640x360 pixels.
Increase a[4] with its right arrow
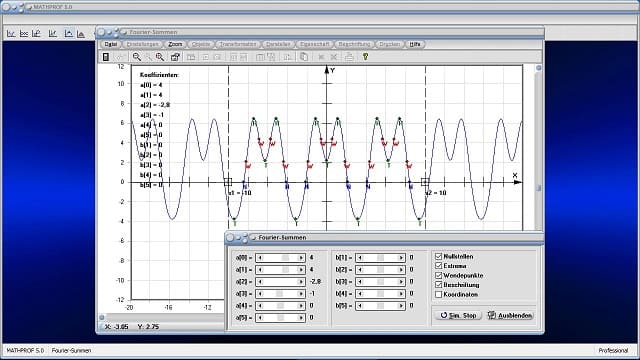tap(301, 306)
